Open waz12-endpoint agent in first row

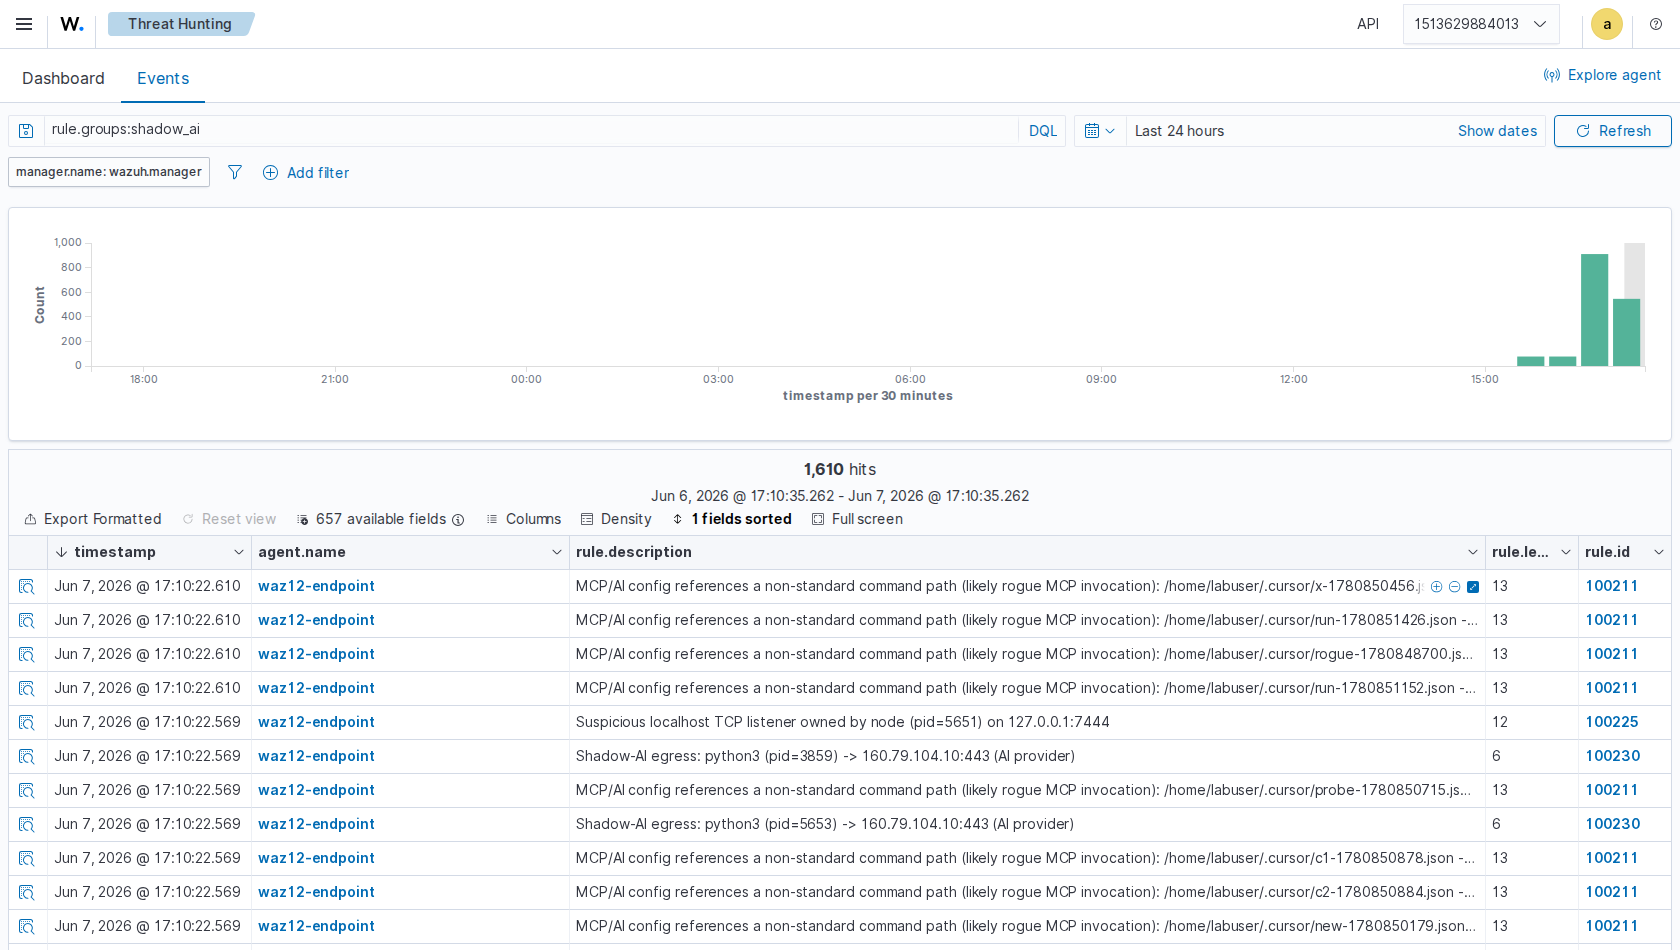pyautogui.click(x=316, y=586)
